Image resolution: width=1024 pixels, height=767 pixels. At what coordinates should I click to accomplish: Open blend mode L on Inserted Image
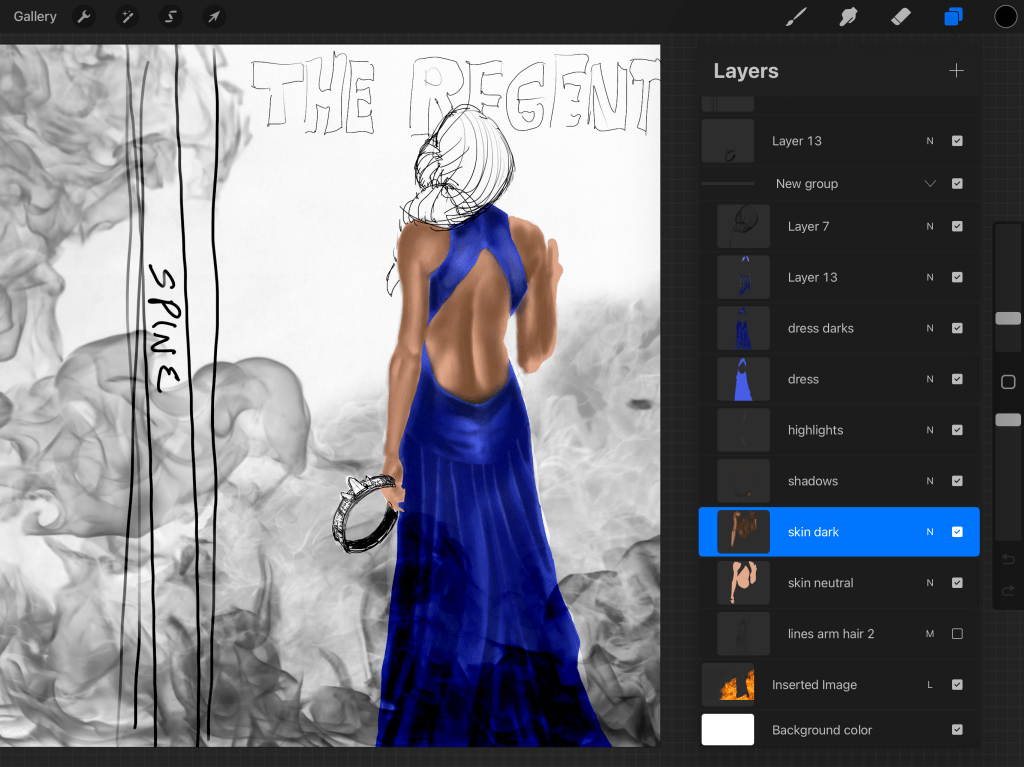[930, 685]
